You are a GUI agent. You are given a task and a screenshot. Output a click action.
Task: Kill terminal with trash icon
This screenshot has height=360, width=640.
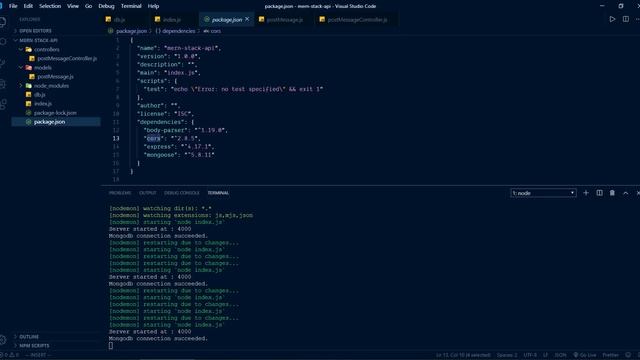click(612, 193)
